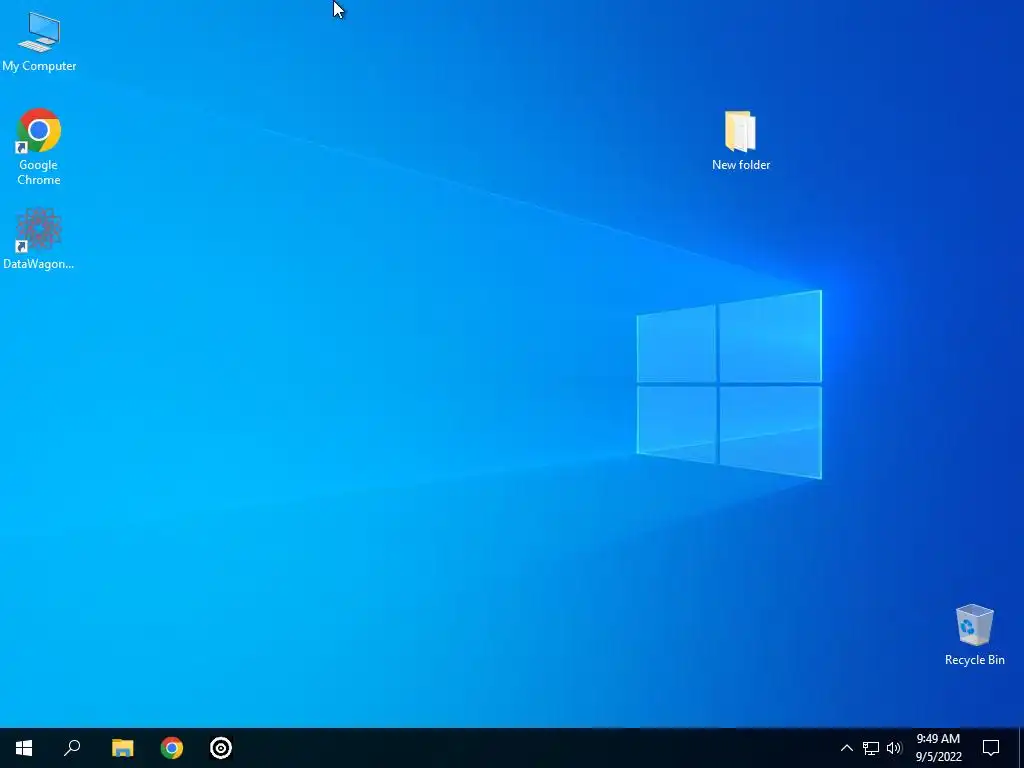Open the network status tray icon
This screenshot has width=1024, height=768.
pos(871,748)
